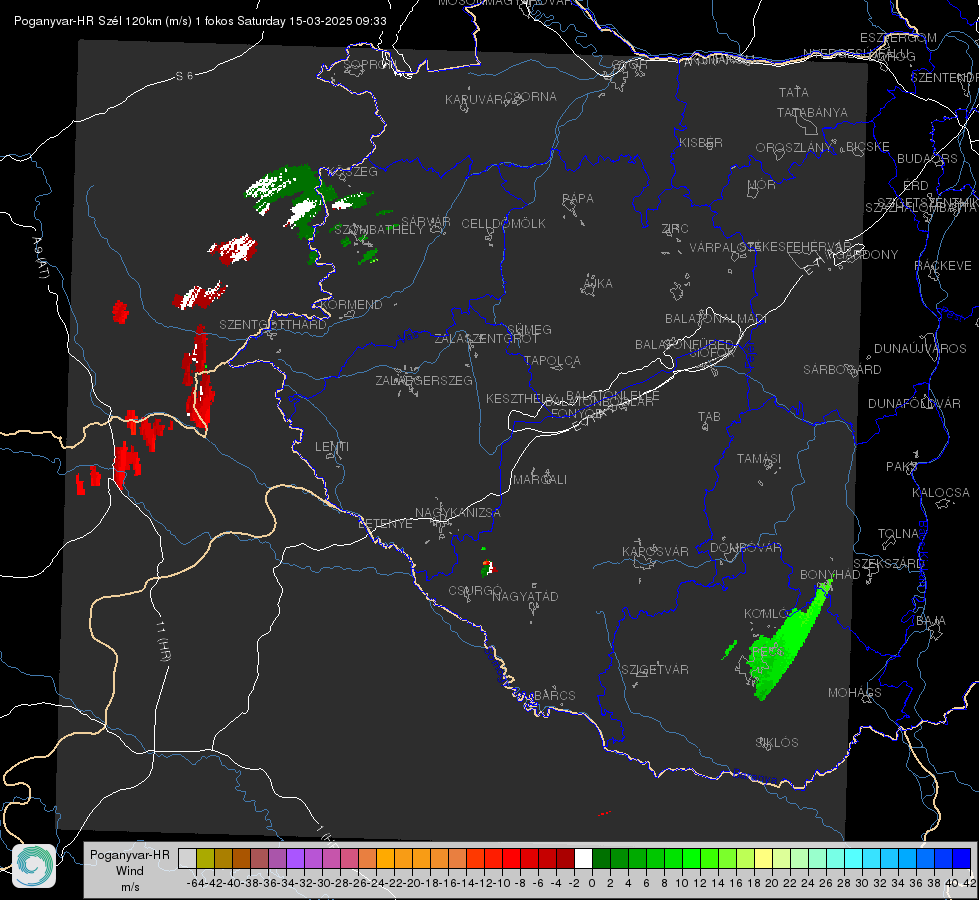The image size is (979, 900).
Task: Click the TAB town label
Action: coord(709,417)
